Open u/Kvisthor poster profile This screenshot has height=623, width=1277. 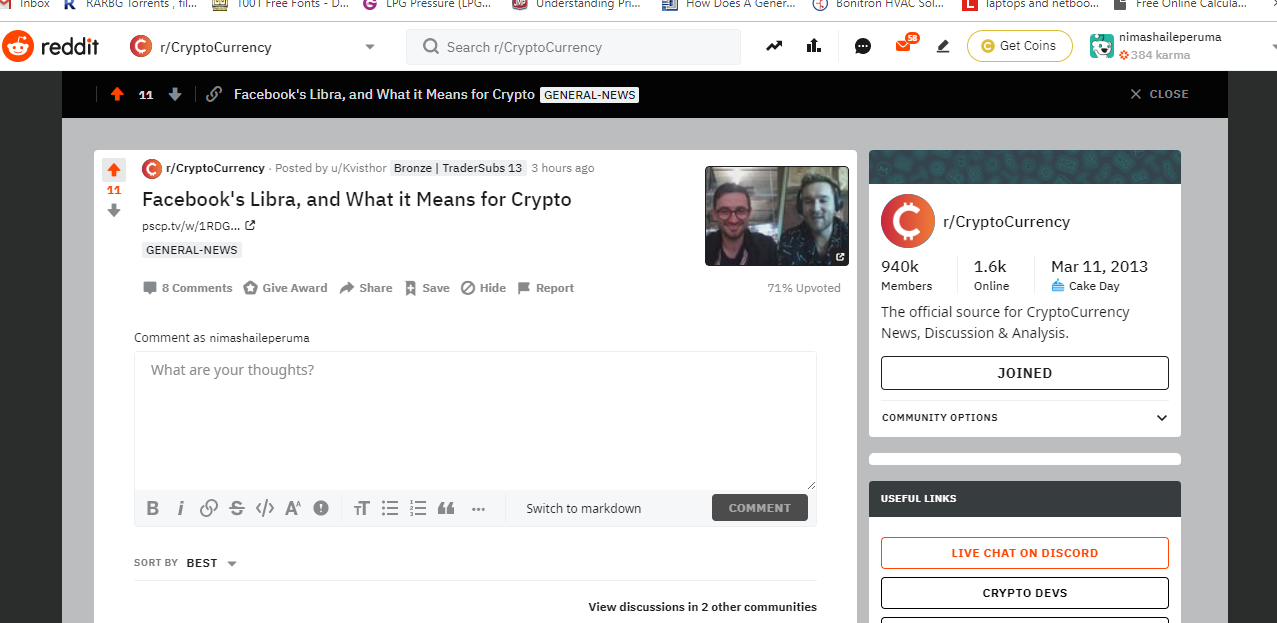pyautogui.click(x=357, y=168)
